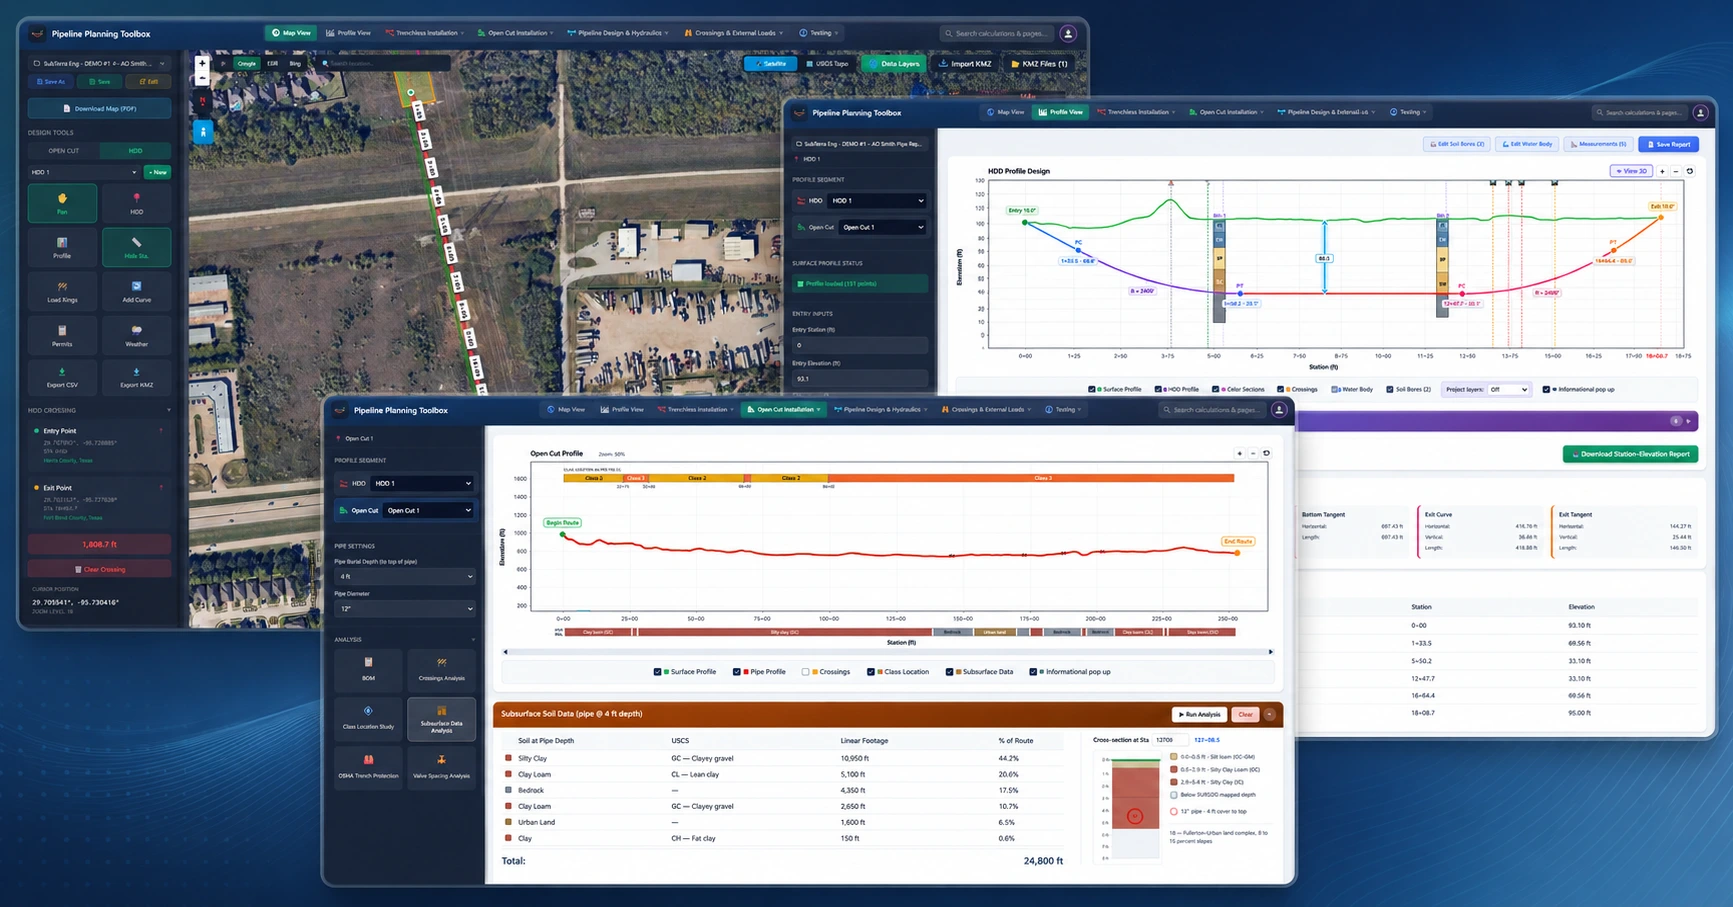Reset zoom on the Open Cut Profile chart
The width and height of the screenshot is (1733, 907).
pyautogui.click(x=1266, y=453)
